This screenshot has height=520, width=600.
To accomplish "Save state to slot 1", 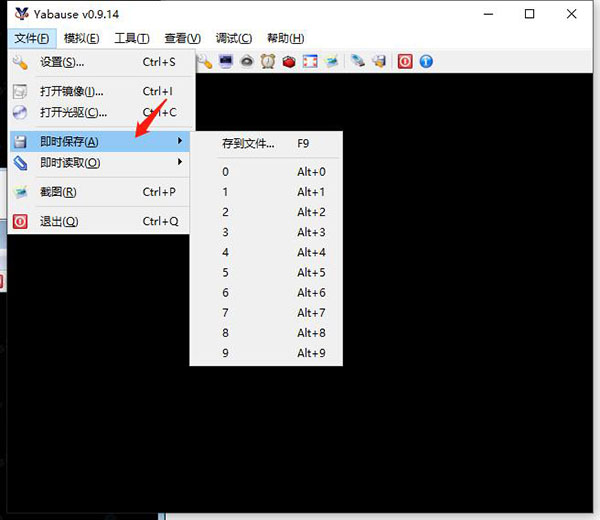I will pos(266,192).
